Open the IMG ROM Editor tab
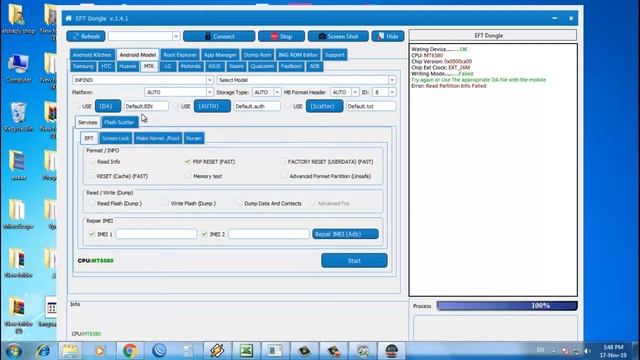 [298, 55]
